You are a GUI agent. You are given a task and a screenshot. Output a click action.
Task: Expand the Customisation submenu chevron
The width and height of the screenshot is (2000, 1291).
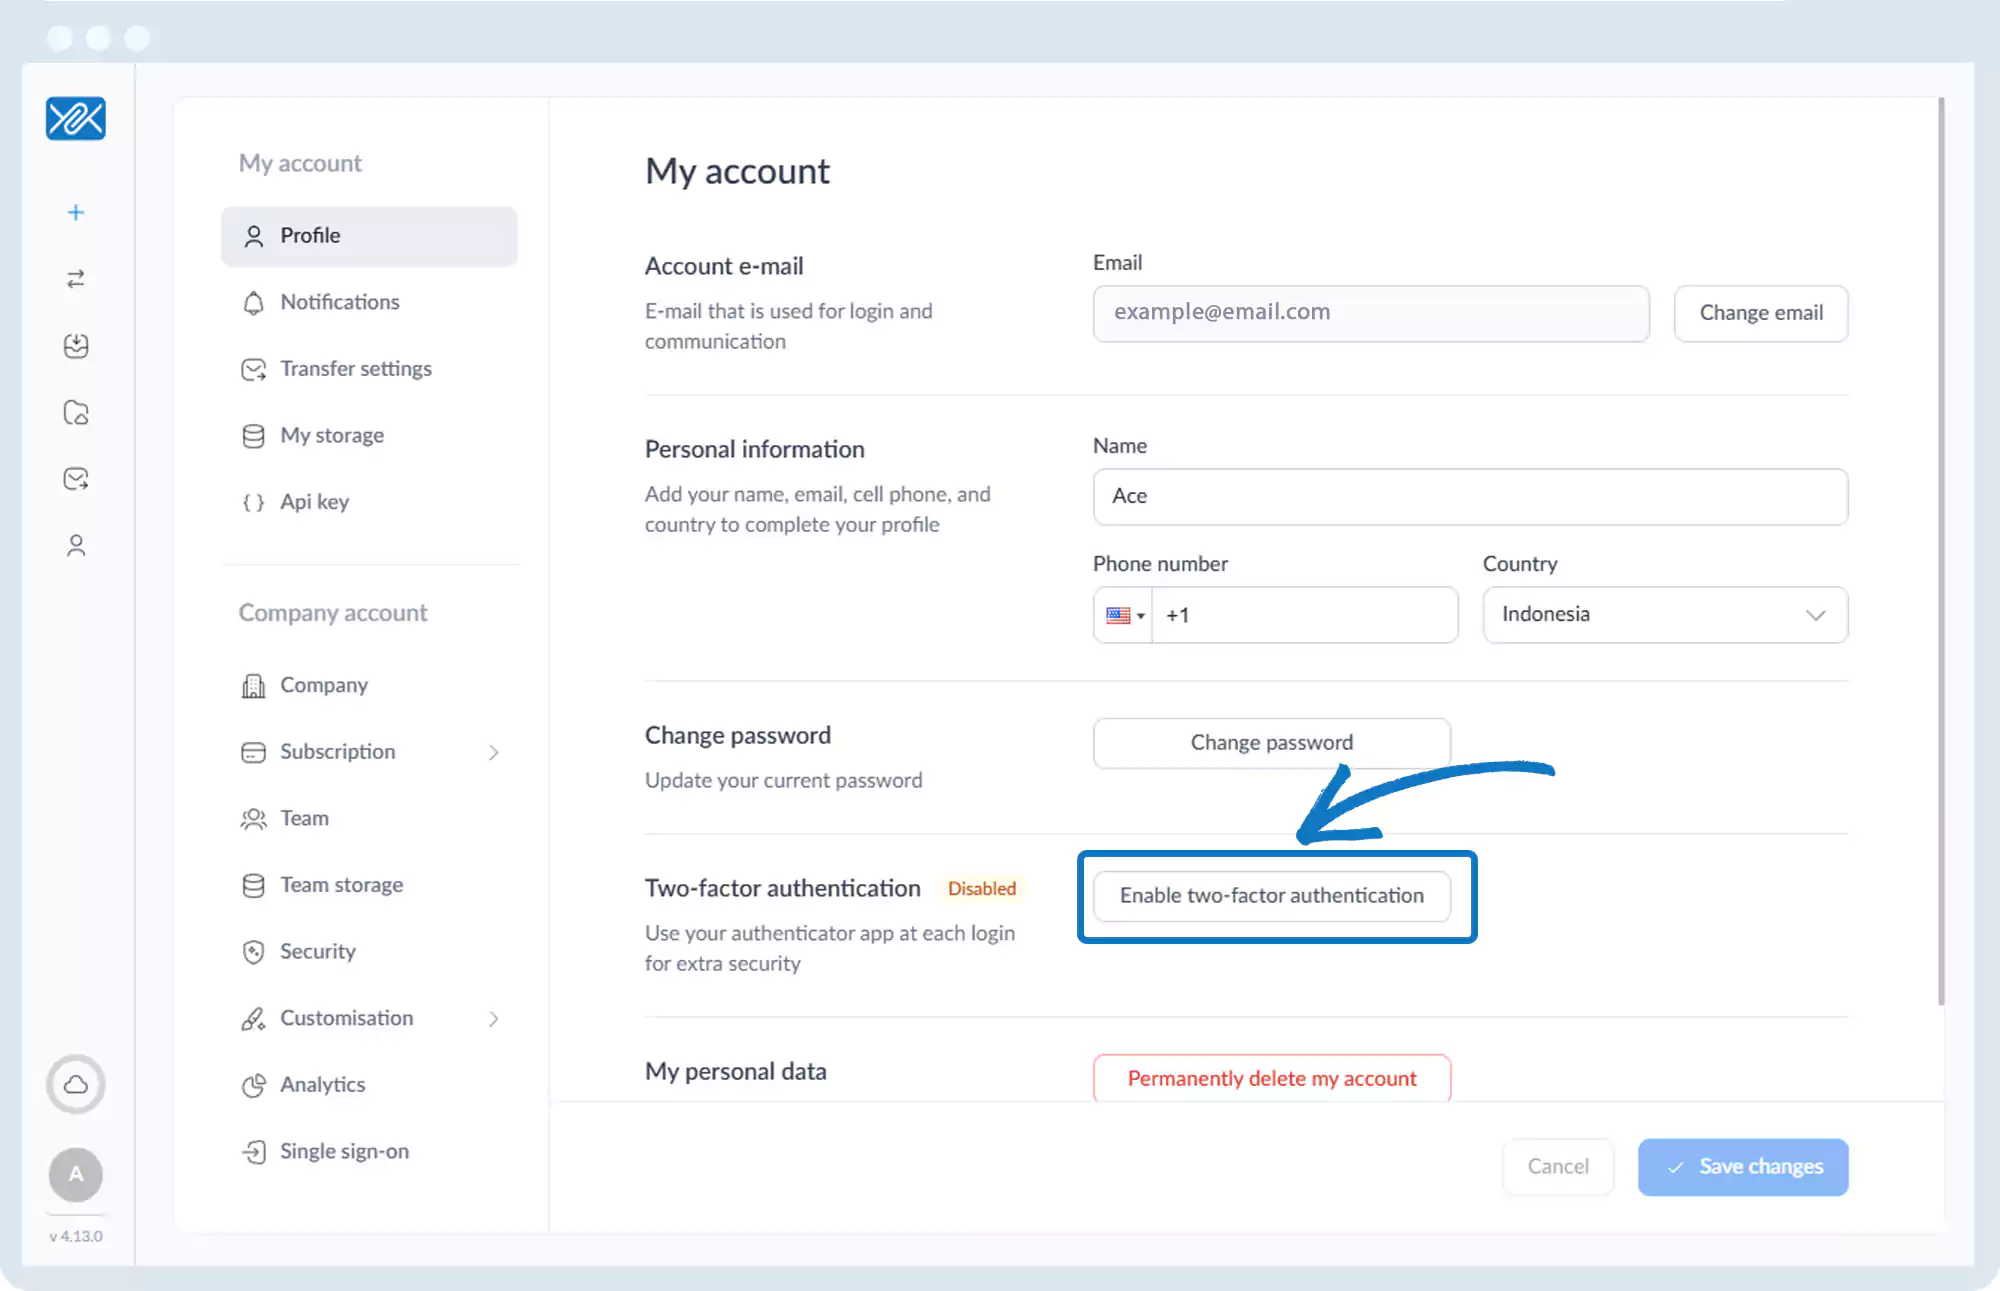[493, 1018]
